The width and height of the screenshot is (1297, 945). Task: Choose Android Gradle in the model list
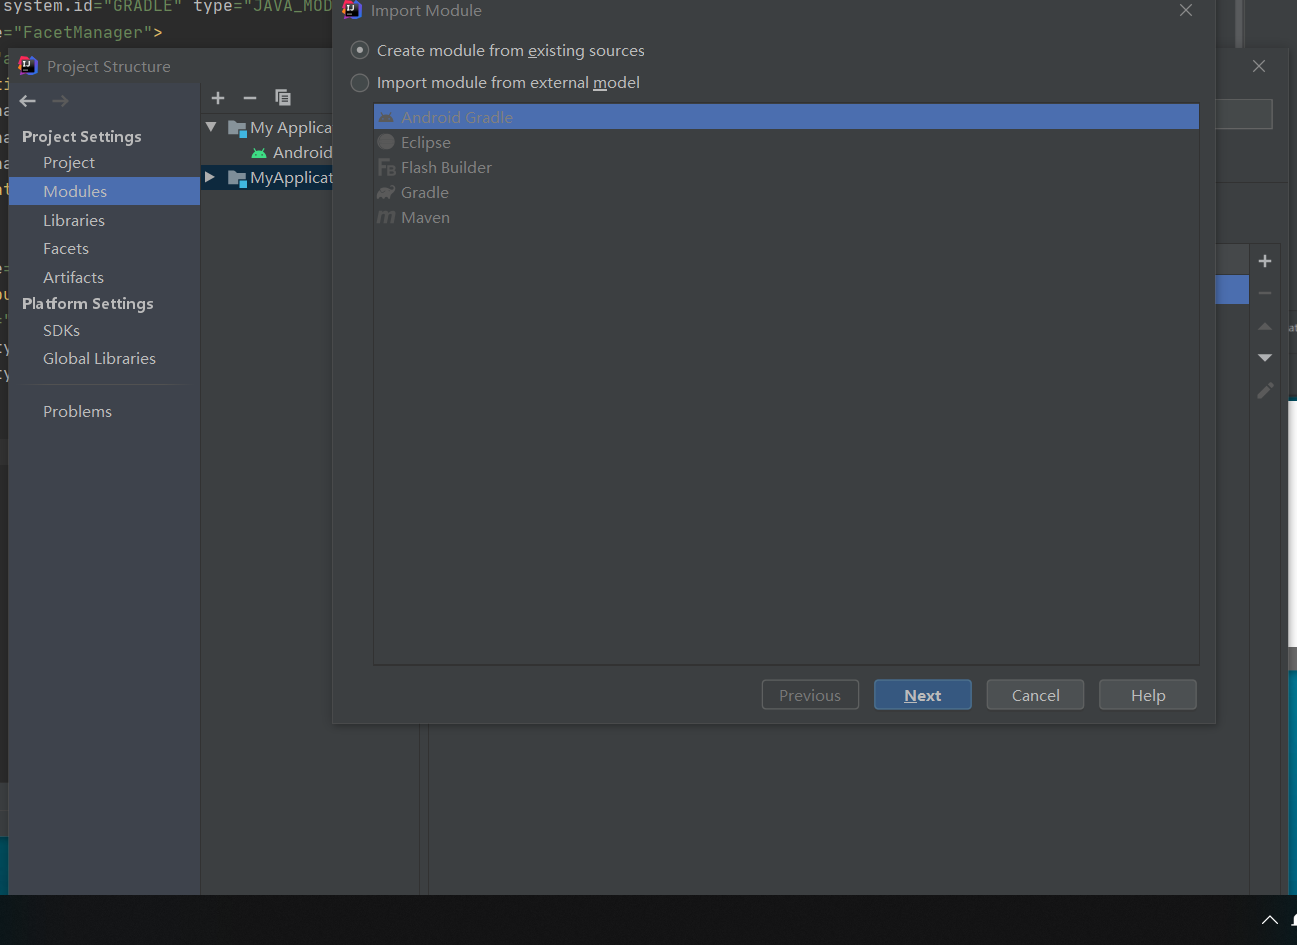pyautogui.click(x=786, y=117)
